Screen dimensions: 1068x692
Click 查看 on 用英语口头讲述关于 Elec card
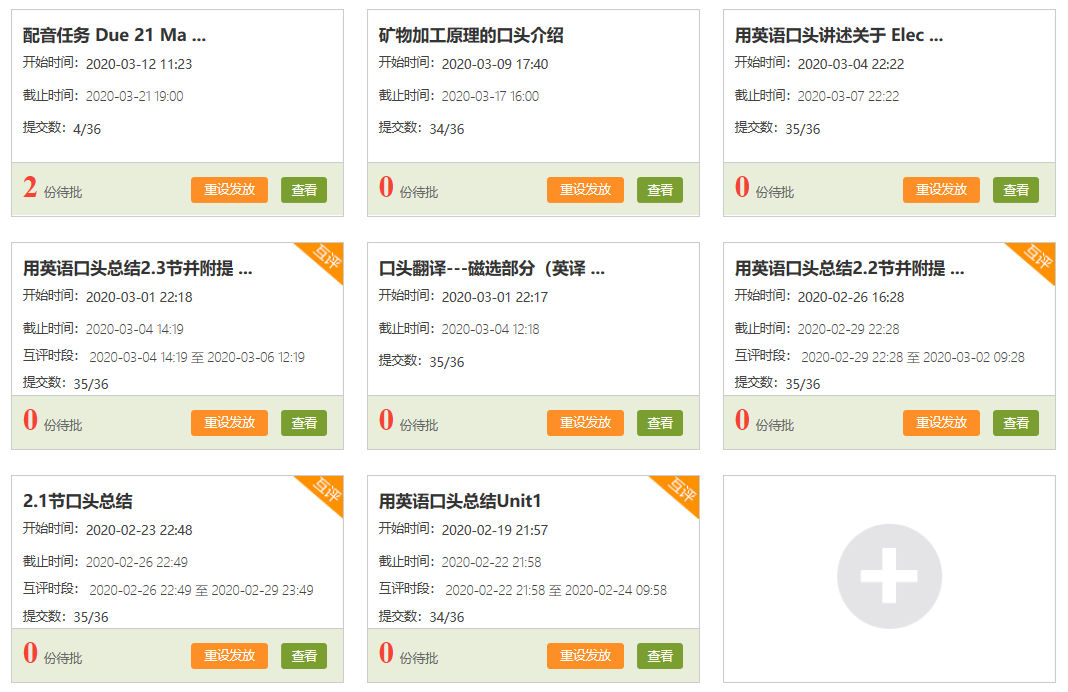click(x=1016, y=190)
